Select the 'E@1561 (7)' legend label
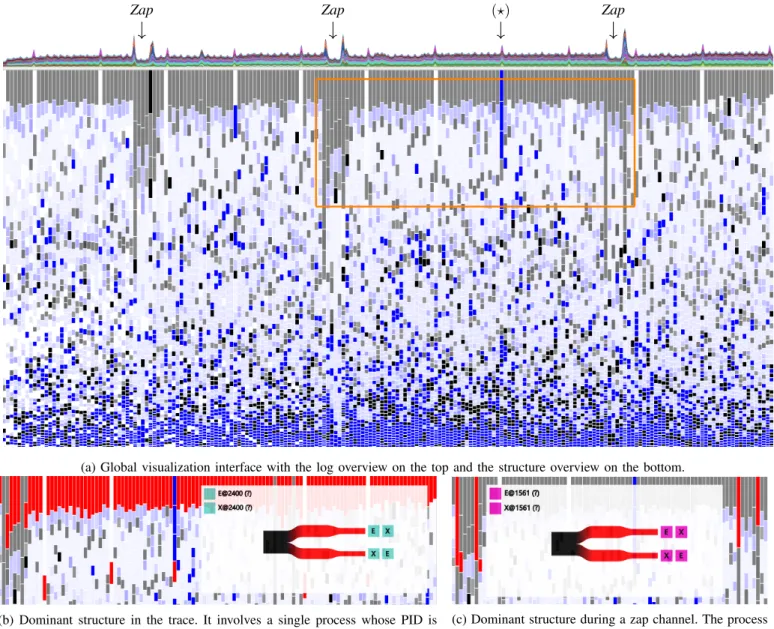Screen dimensions: 774x629 tap(522, 493)
